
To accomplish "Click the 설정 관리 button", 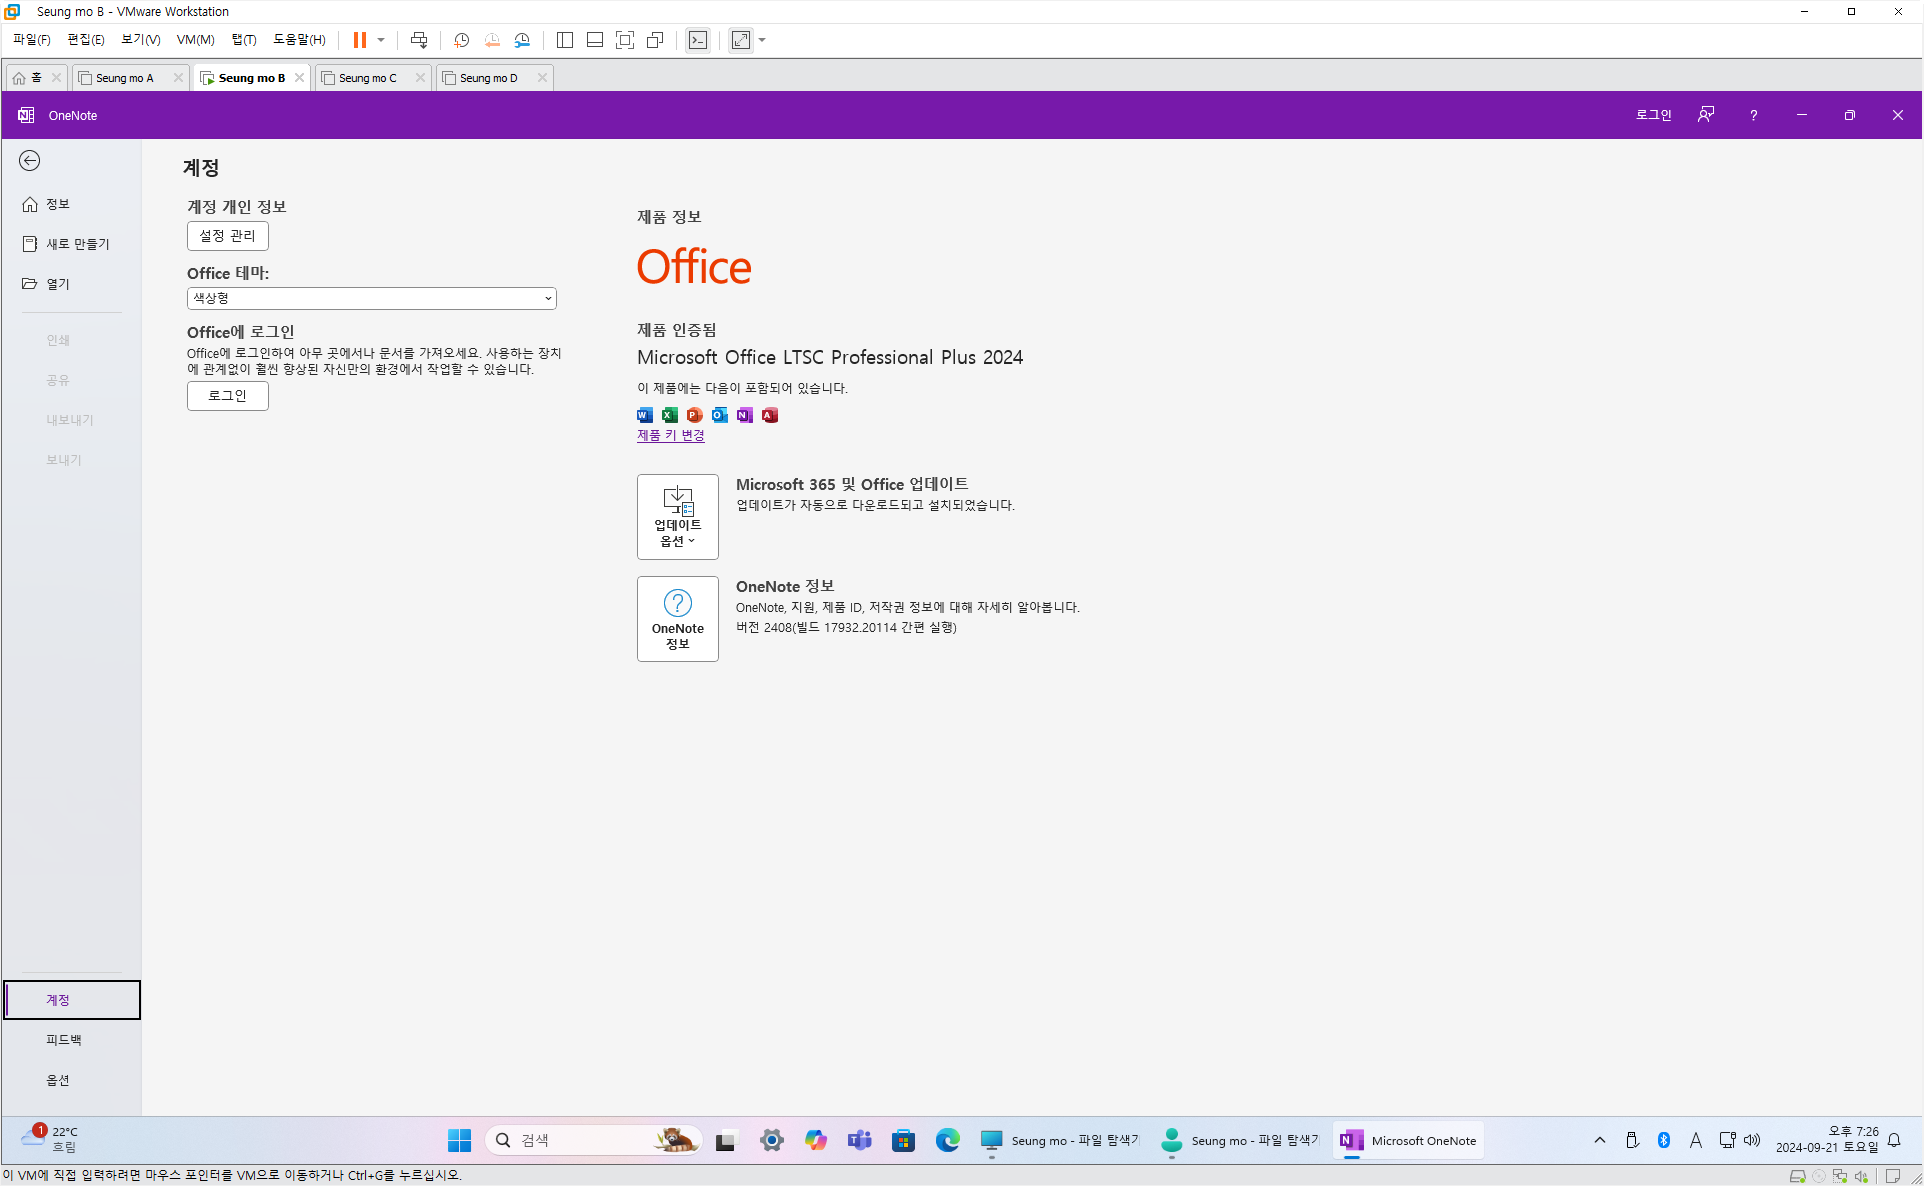I will pyautogui.click(x=227, y=236).
